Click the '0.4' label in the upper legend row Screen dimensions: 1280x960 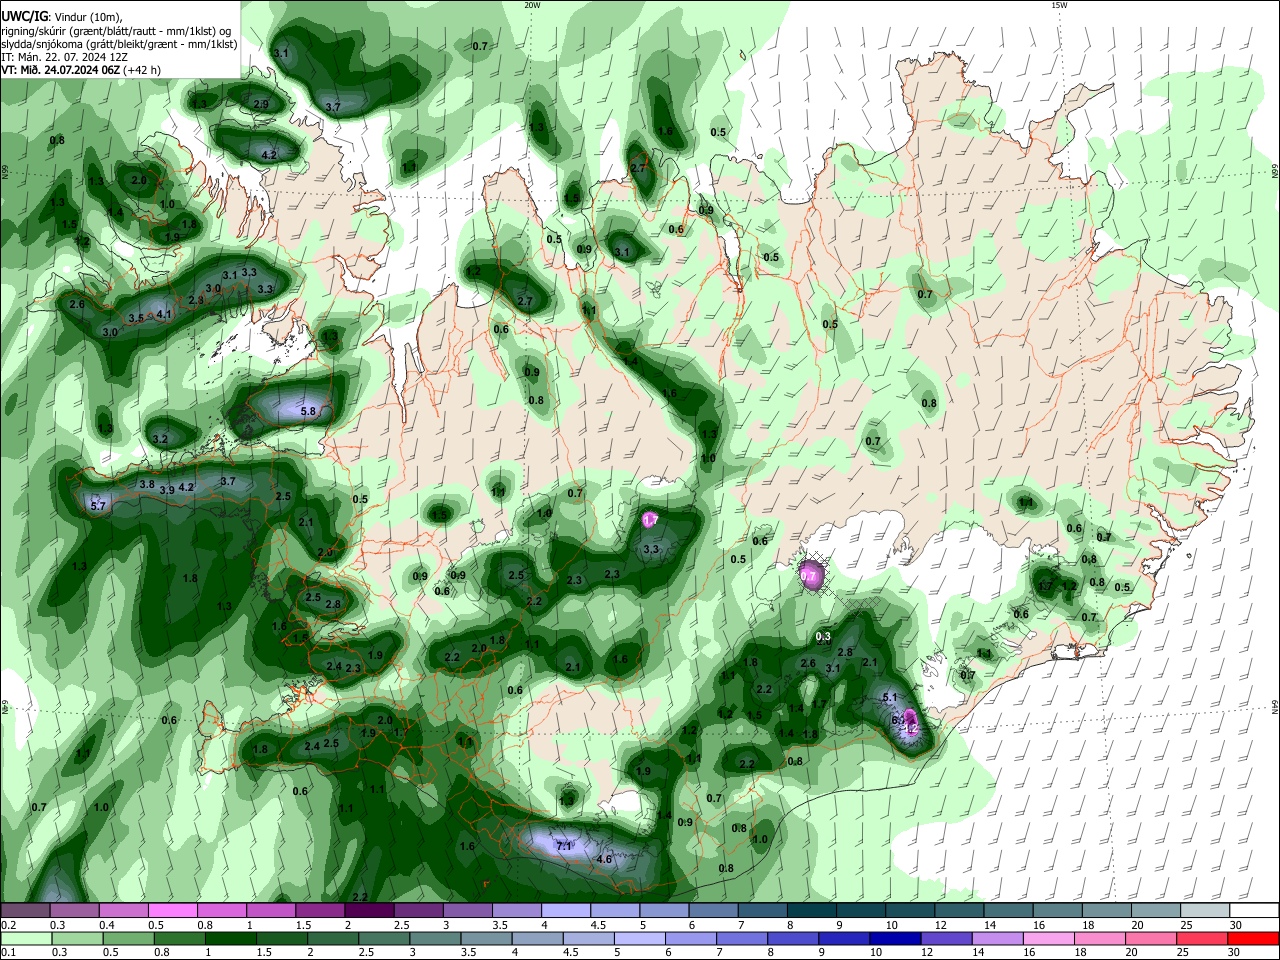click(x=107, y=925)
